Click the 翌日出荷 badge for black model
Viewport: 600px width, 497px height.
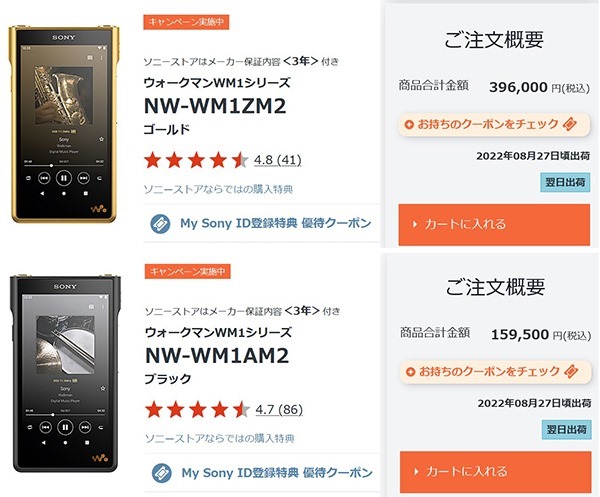click(x=567, y=429)
